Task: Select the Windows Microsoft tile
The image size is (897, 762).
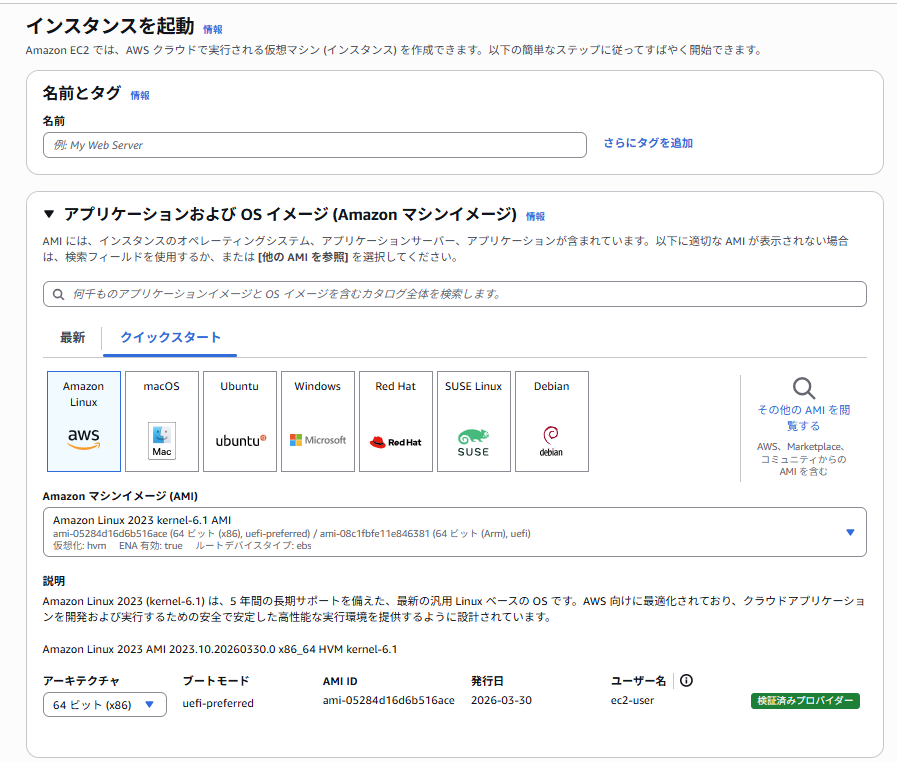Action: coord(318,421)
